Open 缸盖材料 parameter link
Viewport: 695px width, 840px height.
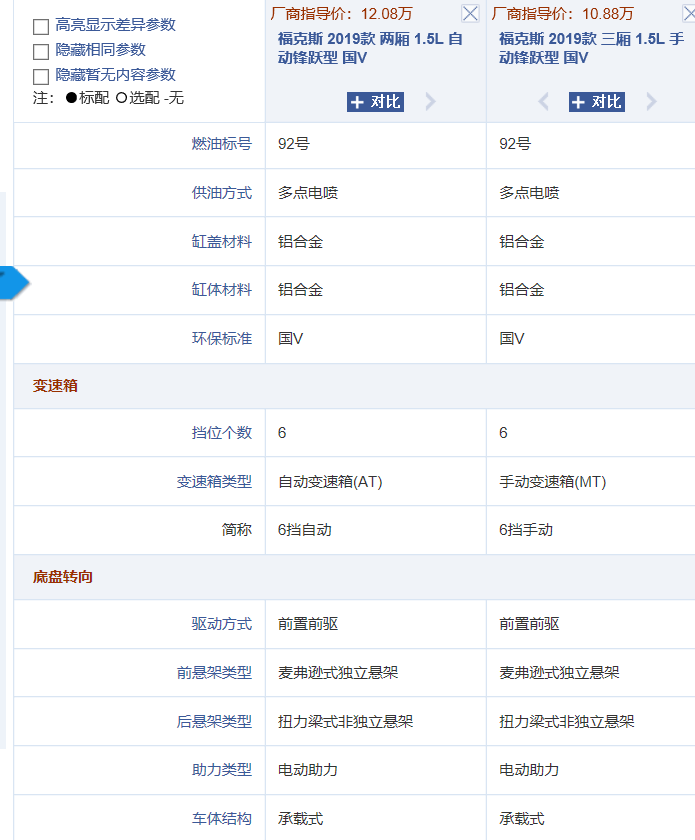pyautogui.click(x=222, y=241)
